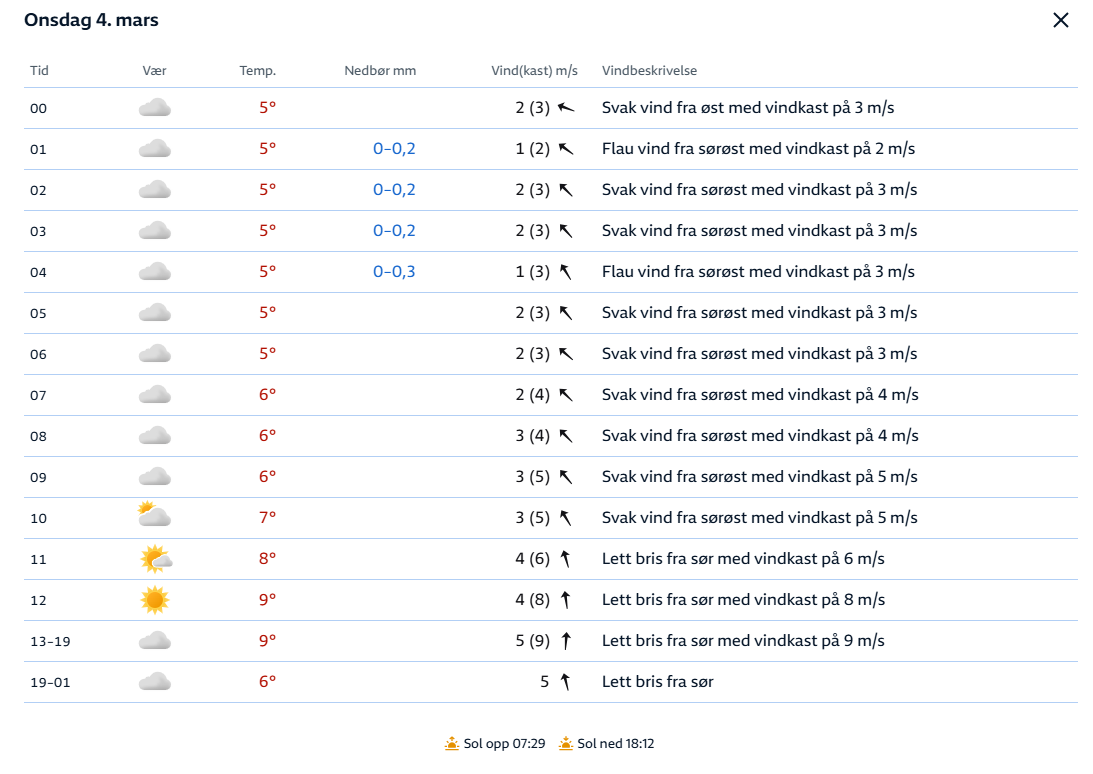The image size is (1093, 774).
Task: Click the cloudy icon in the 19–01 row
Action: [154, 682]
